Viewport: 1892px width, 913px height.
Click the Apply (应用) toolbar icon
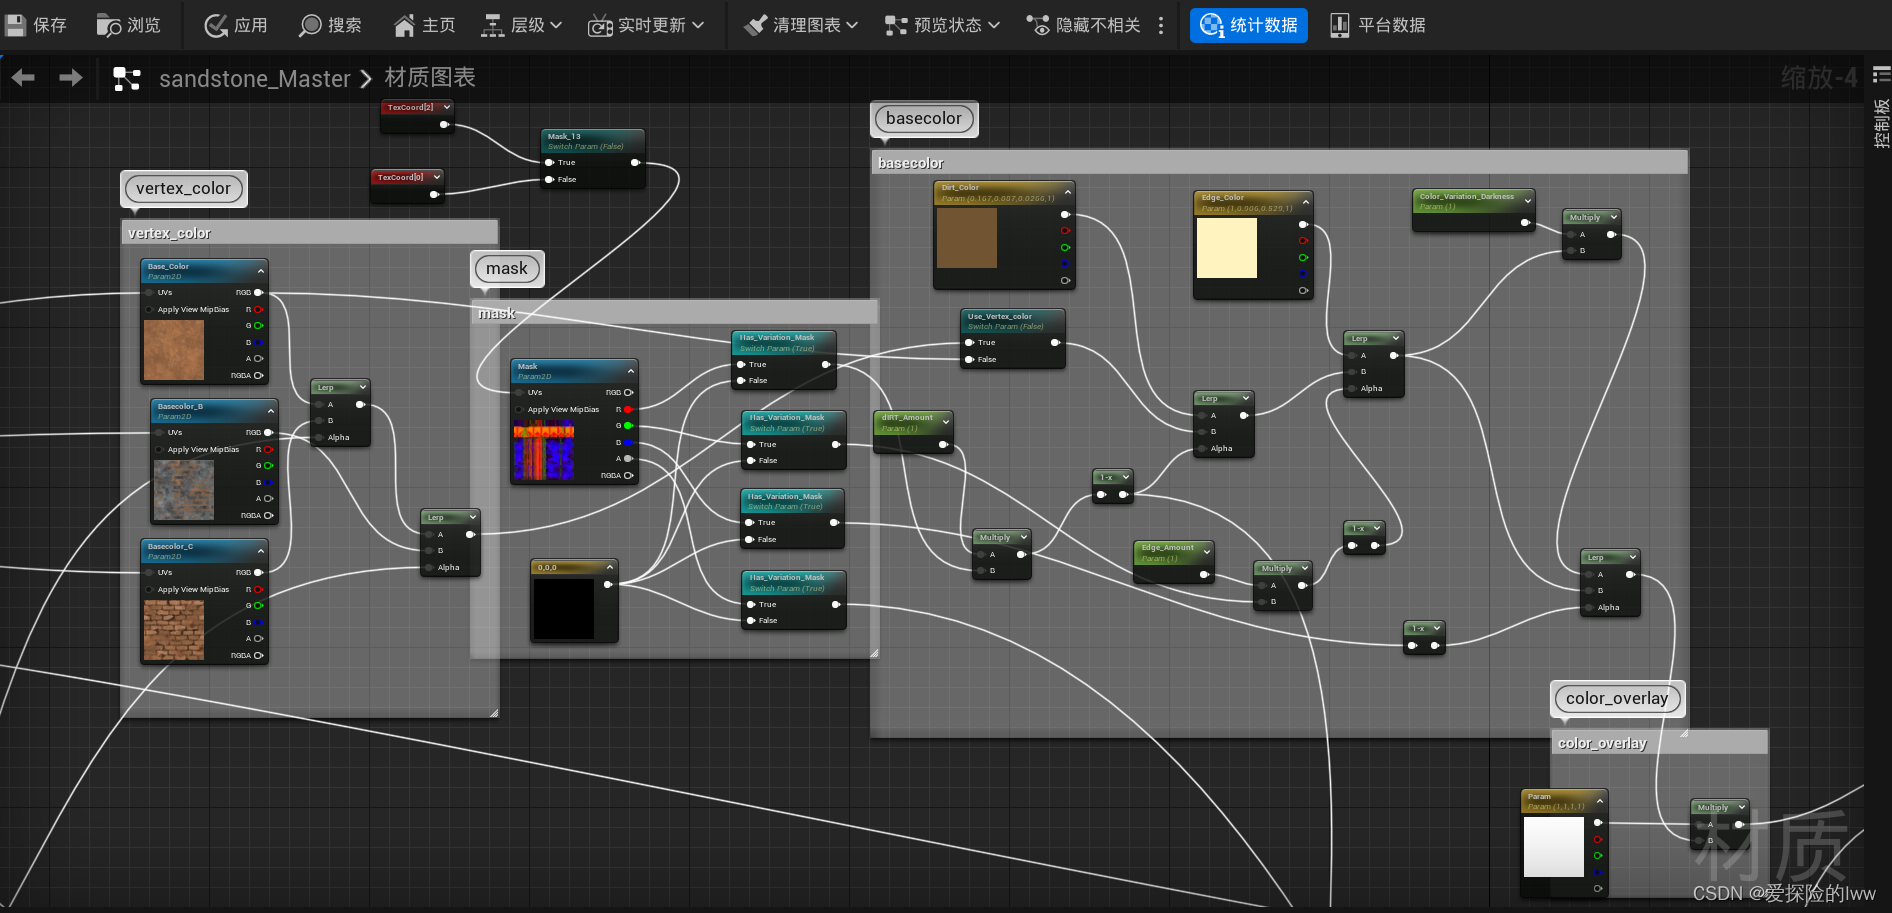pyautogui.click(x=216, y=25)
